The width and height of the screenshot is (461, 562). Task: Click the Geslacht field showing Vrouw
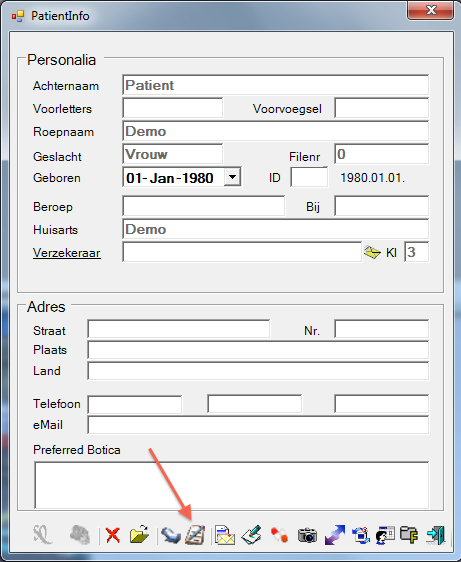tap(172, 154)
